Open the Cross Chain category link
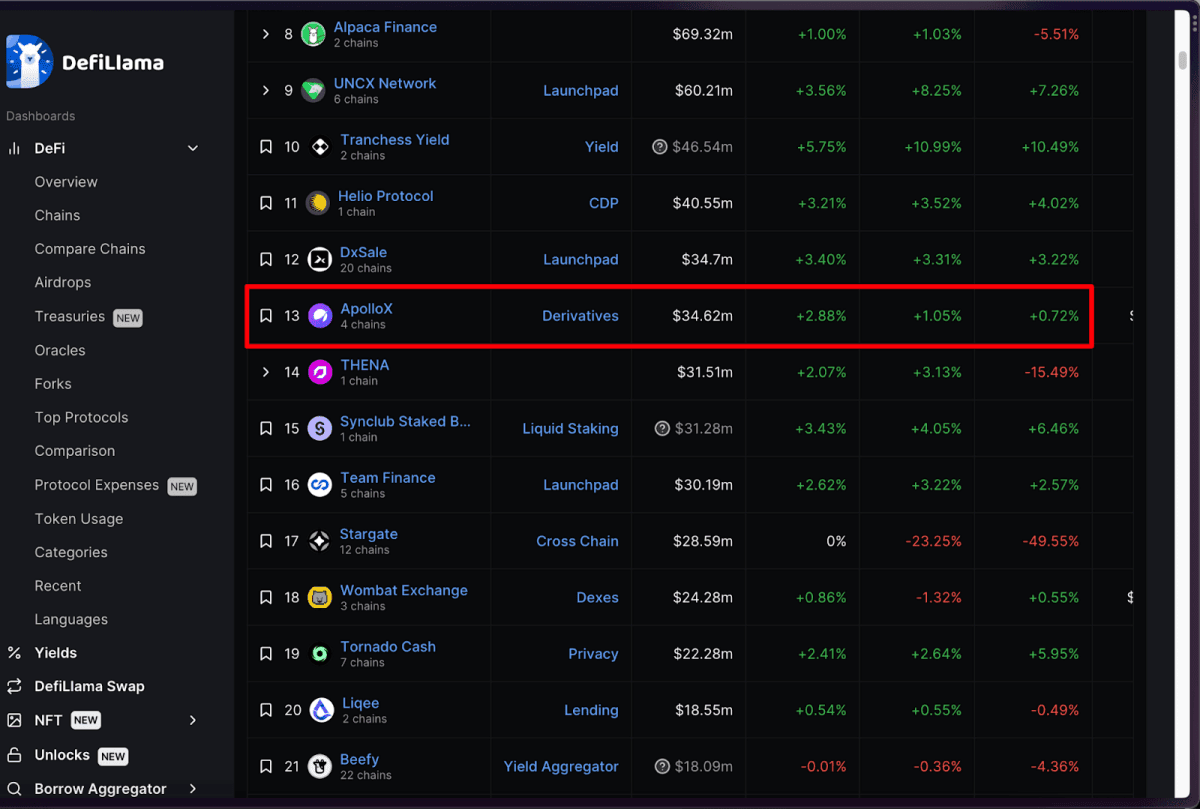1200x809 pixels. coord(578,541)
